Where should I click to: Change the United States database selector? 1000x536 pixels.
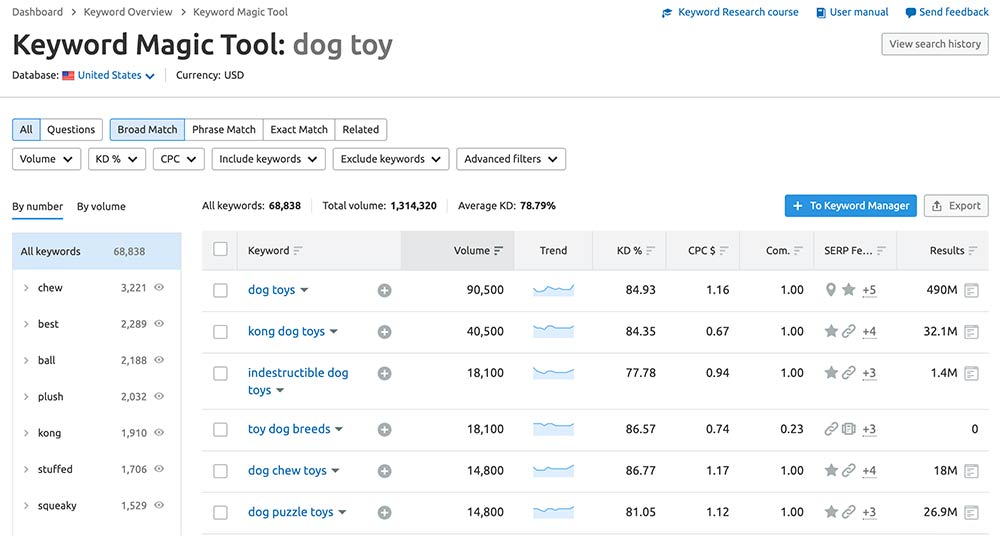click(x=109, y=75)
